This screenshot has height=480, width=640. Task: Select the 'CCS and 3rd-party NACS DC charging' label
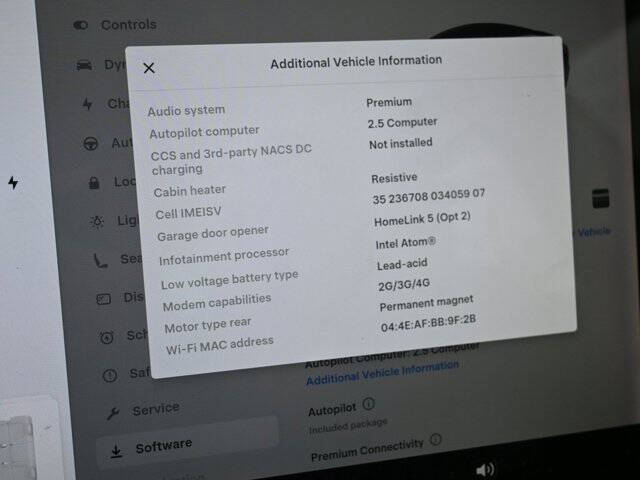click(231, 159)
